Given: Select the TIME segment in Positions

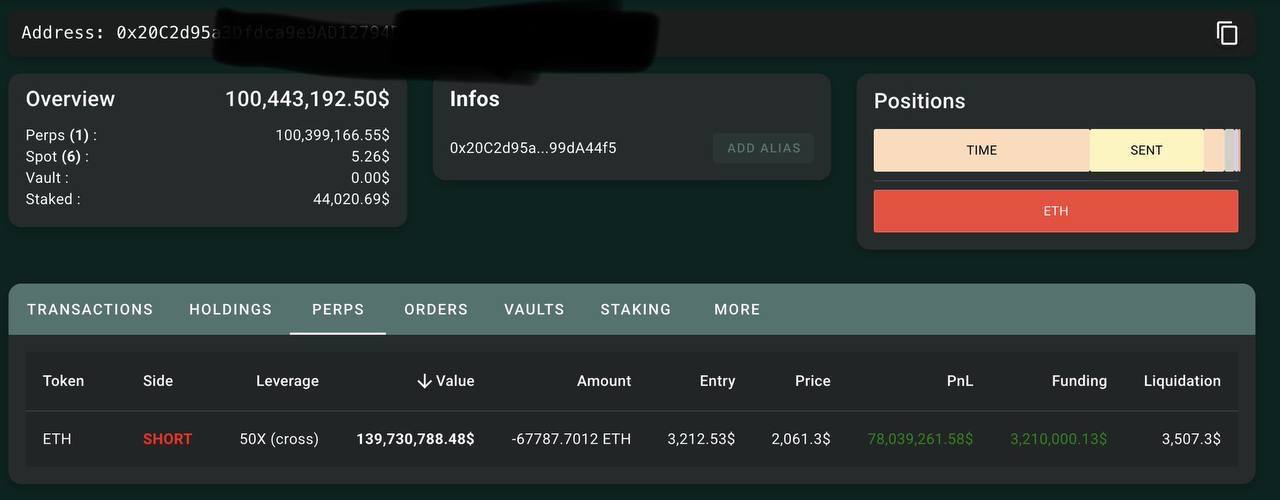Looking at the screenshot, I should [981, 150].
